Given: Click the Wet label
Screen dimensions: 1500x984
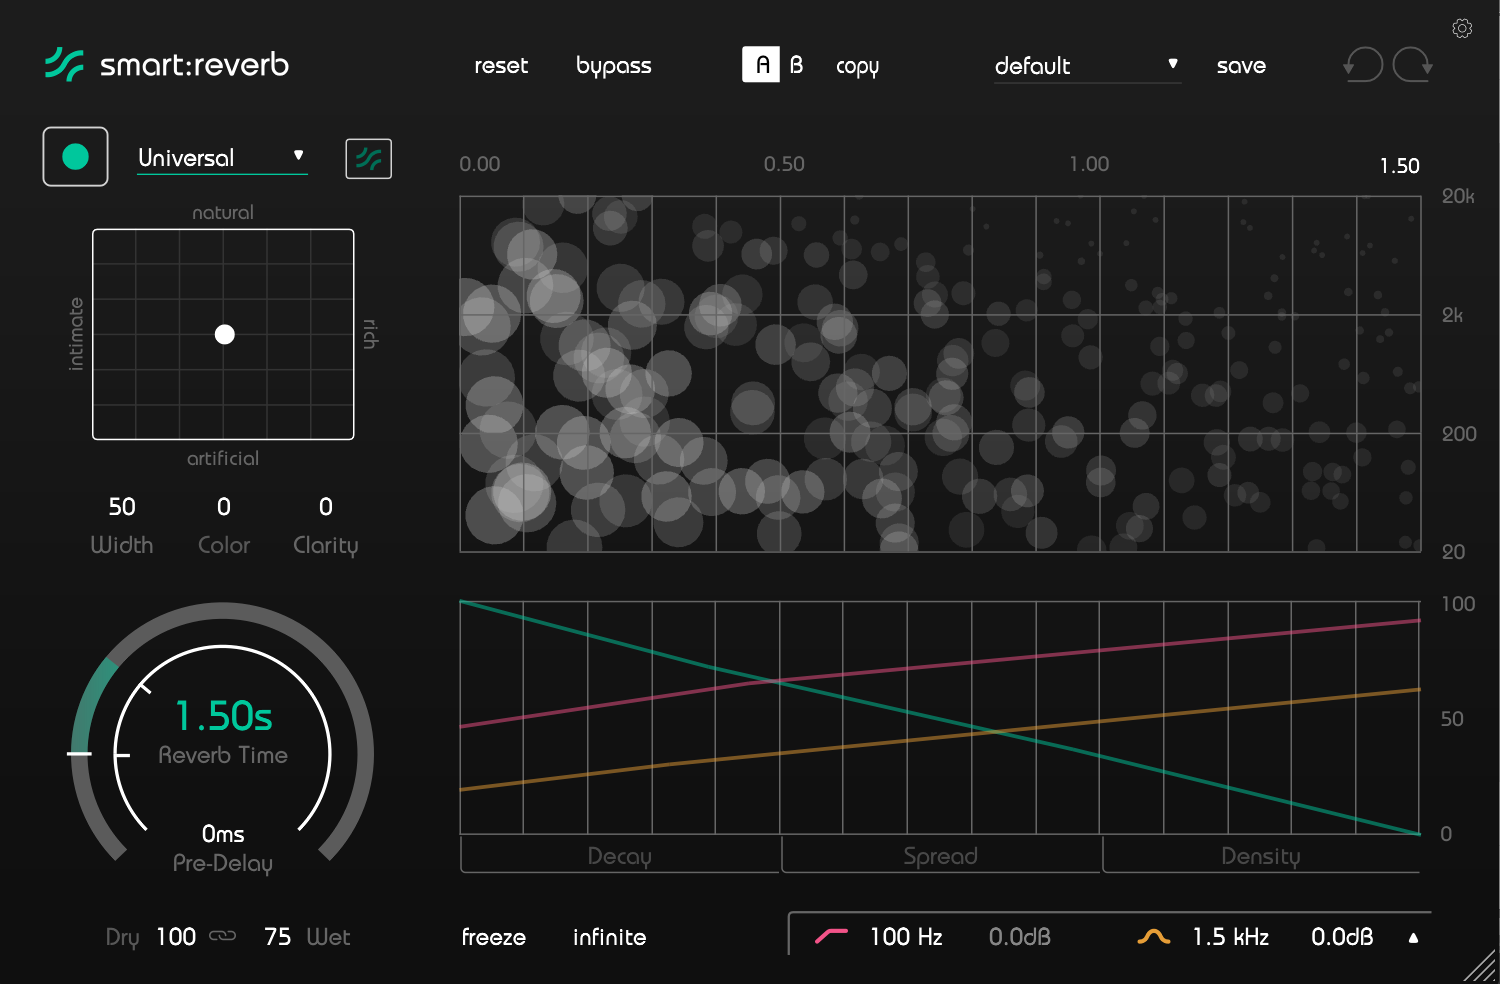Looking at the screenshot, I should click(328, 937).
